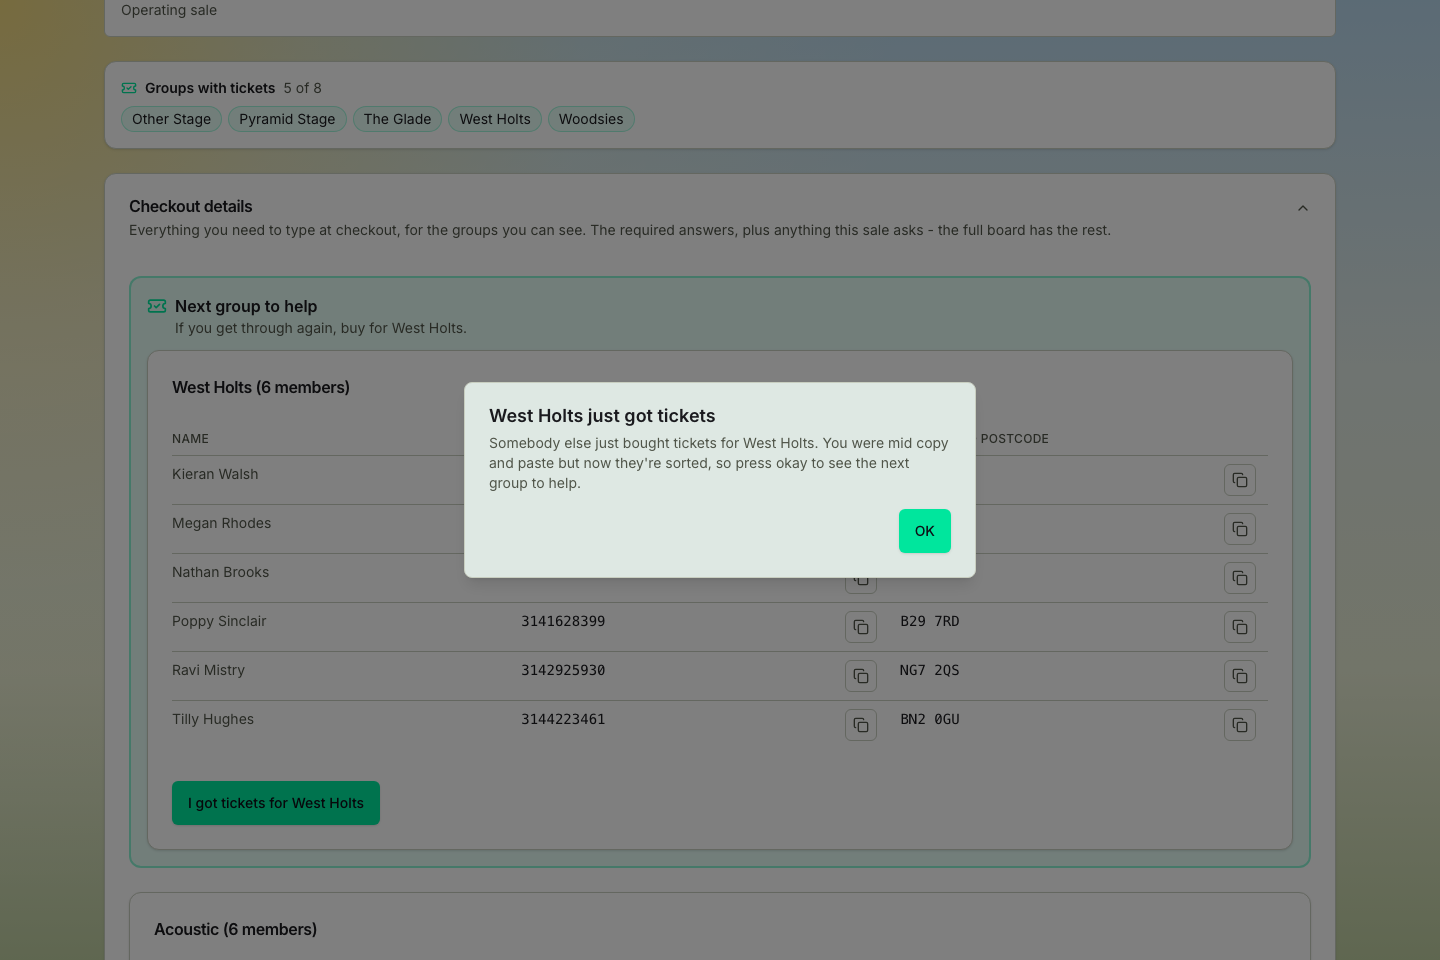Click the name Nathan Brooks
The height and width of the screenshot is (960, 1440).
[220, 572]
